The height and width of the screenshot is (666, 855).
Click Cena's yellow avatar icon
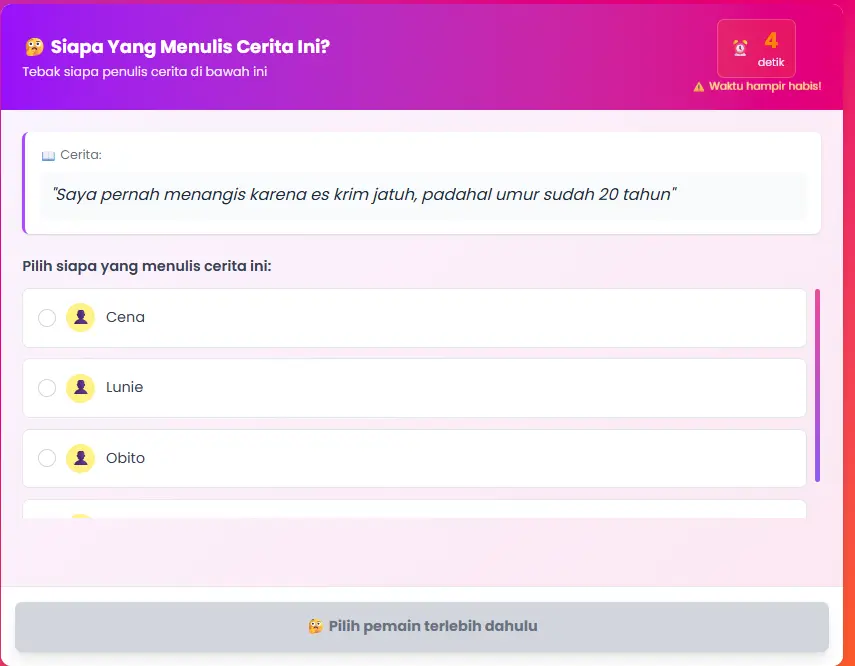point(80,317)
